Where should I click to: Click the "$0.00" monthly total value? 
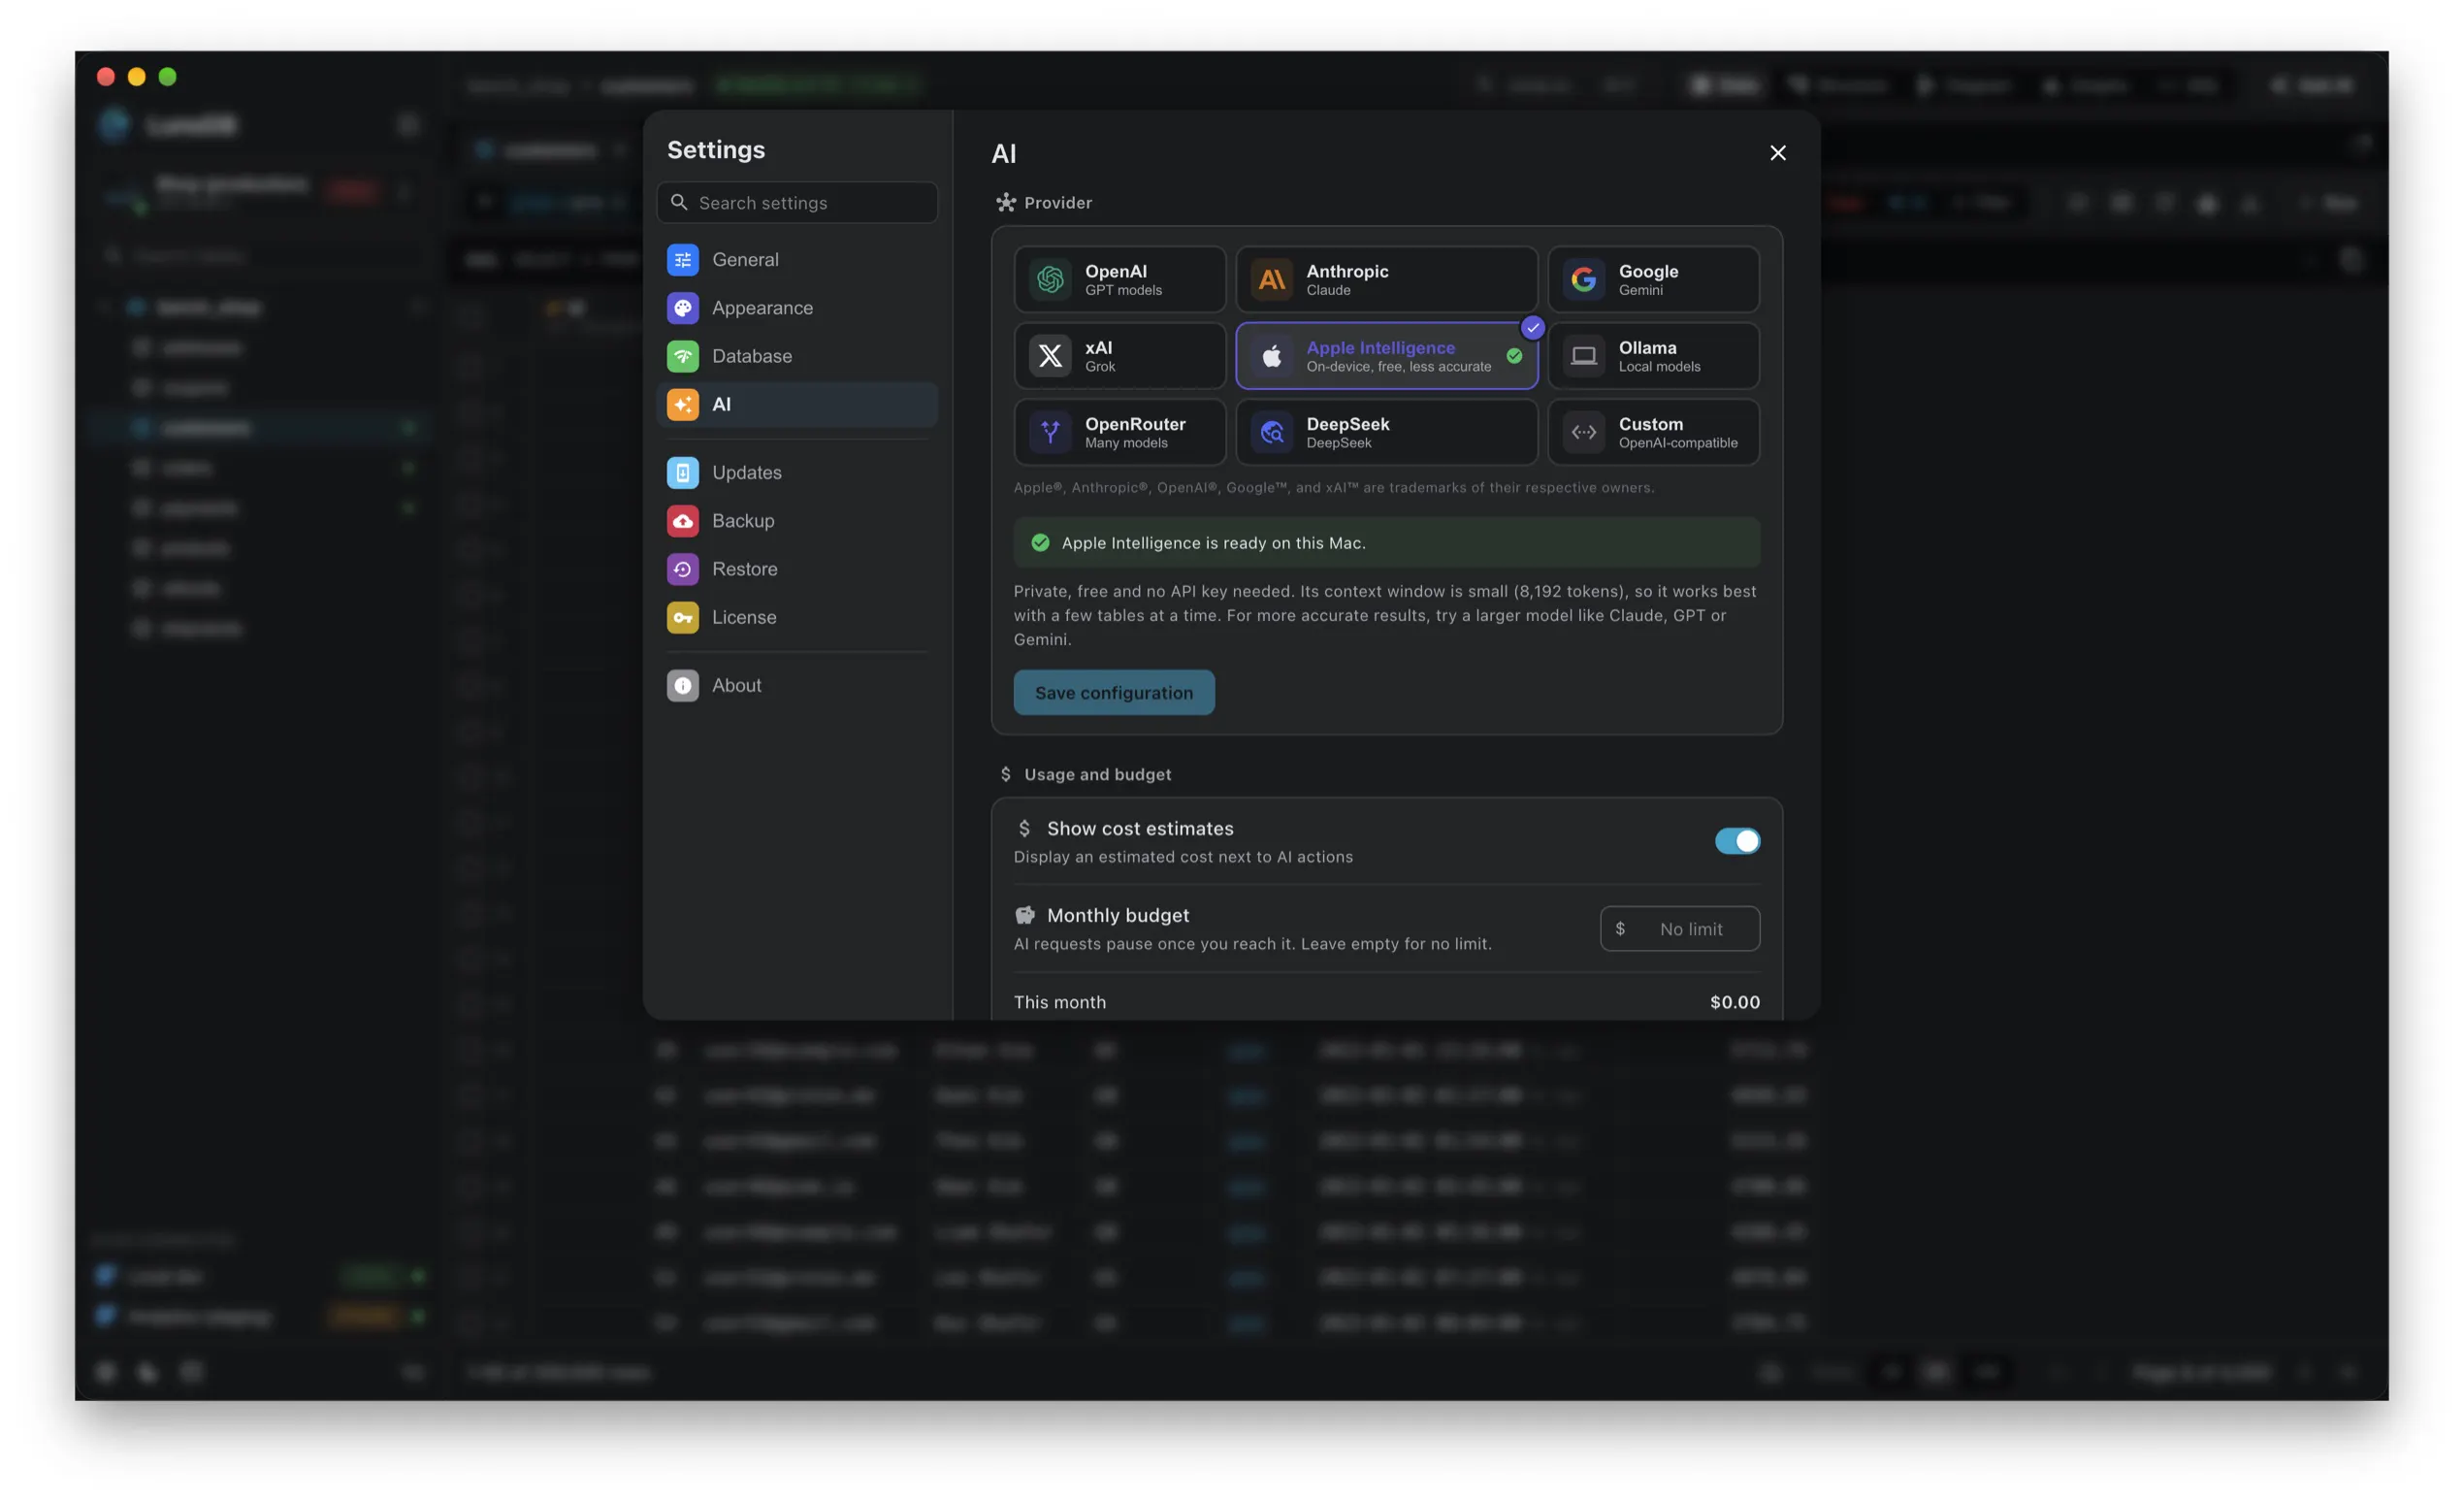coord(1734,1002)
